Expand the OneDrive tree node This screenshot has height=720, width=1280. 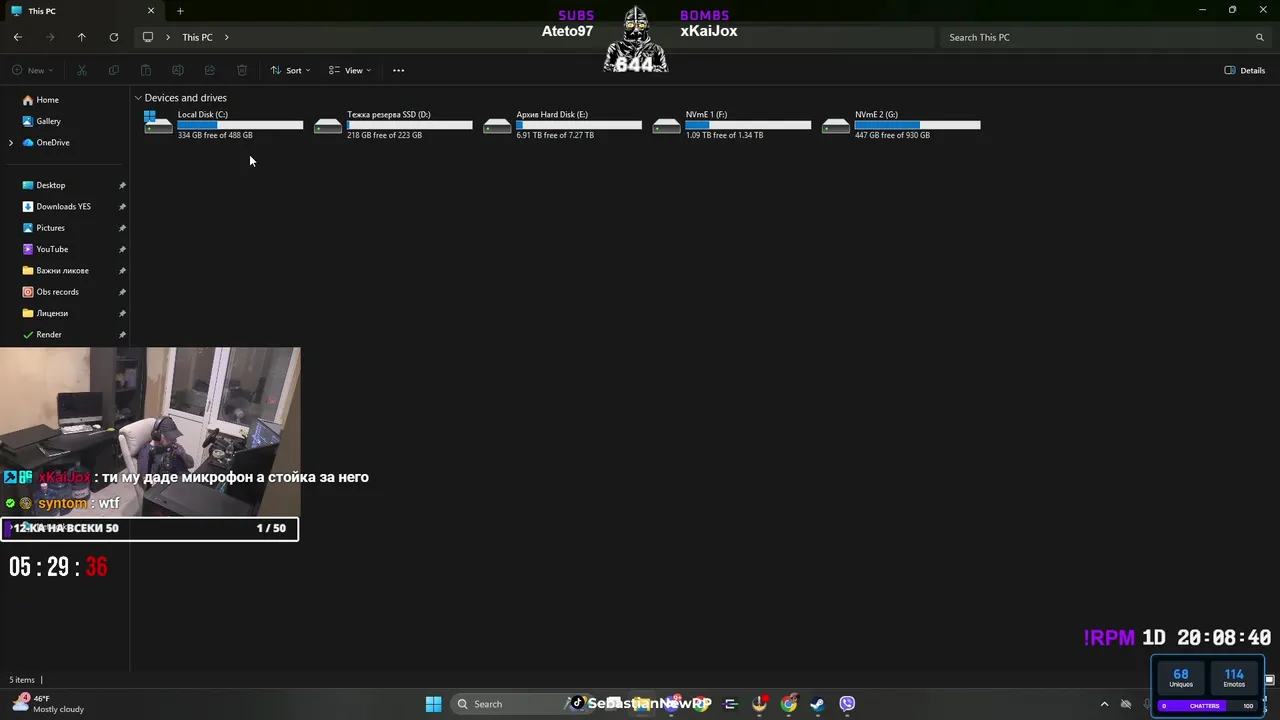pyautogui.click(x=11, y=143)
